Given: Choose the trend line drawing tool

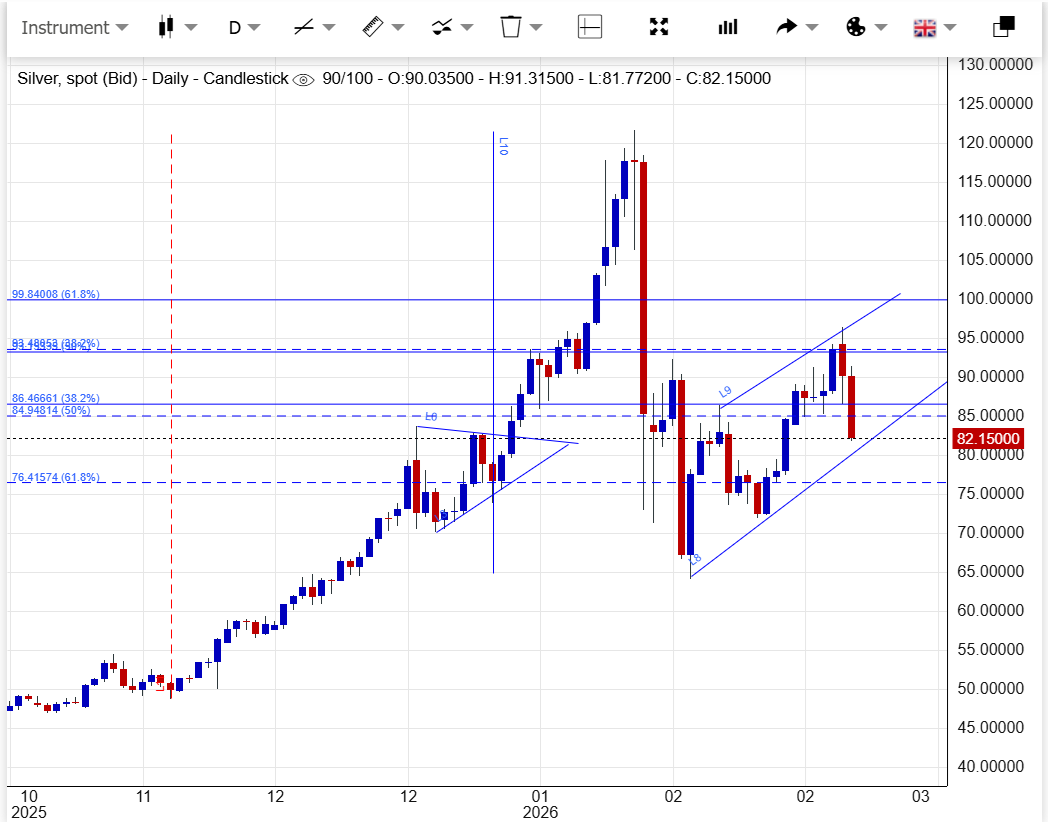Looking at the screenshot, I should 304,27.
